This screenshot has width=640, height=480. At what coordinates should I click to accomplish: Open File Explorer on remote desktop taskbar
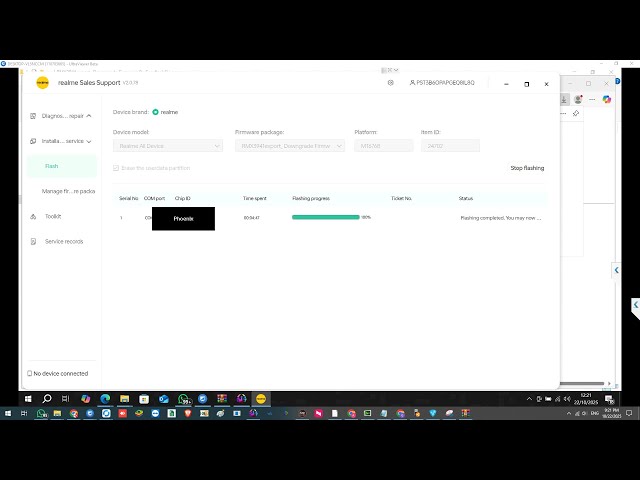tap(124, 398)
